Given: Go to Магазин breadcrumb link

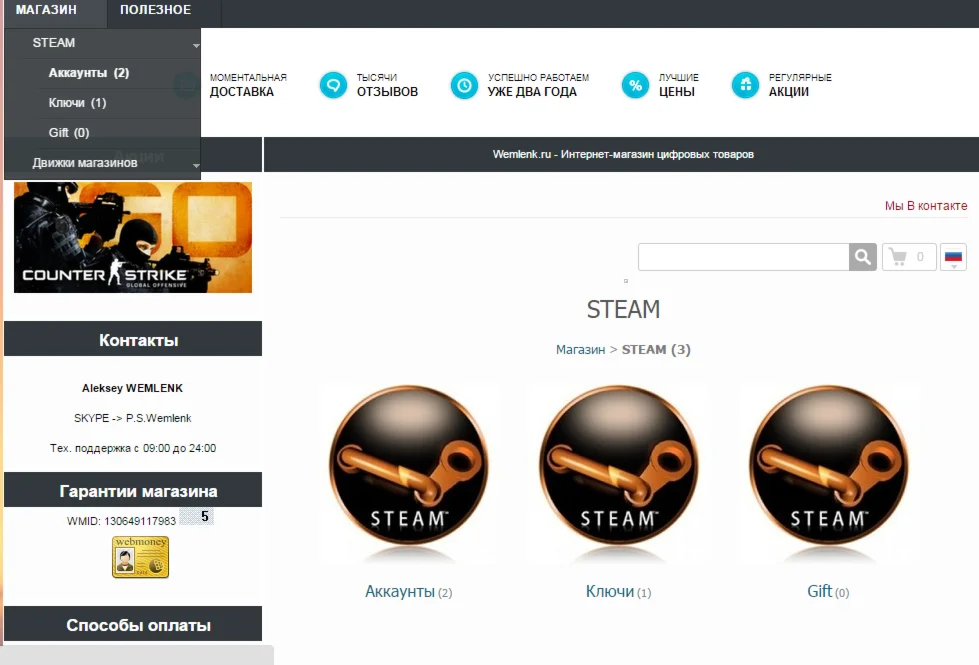Looking at the screenshot, I should tap(581, 350).
